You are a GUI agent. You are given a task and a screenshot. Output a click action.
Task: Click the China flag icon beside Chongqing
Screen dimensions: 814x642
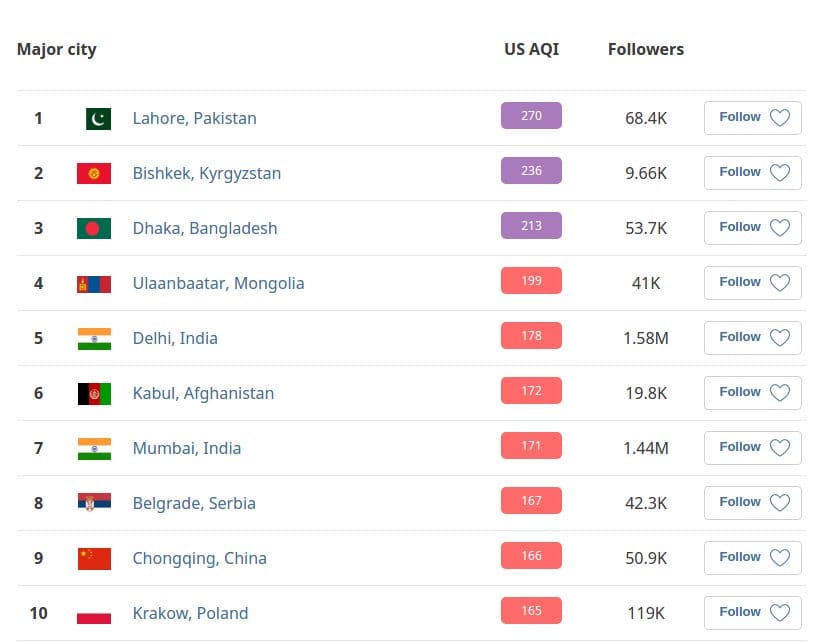[x=94, y=558]
